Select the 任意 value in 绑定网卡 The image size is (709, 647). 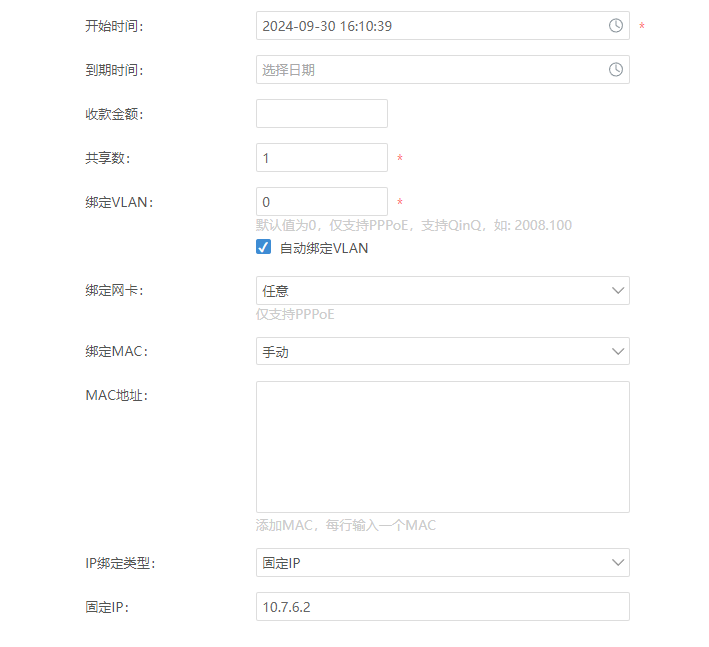(275, 291)
